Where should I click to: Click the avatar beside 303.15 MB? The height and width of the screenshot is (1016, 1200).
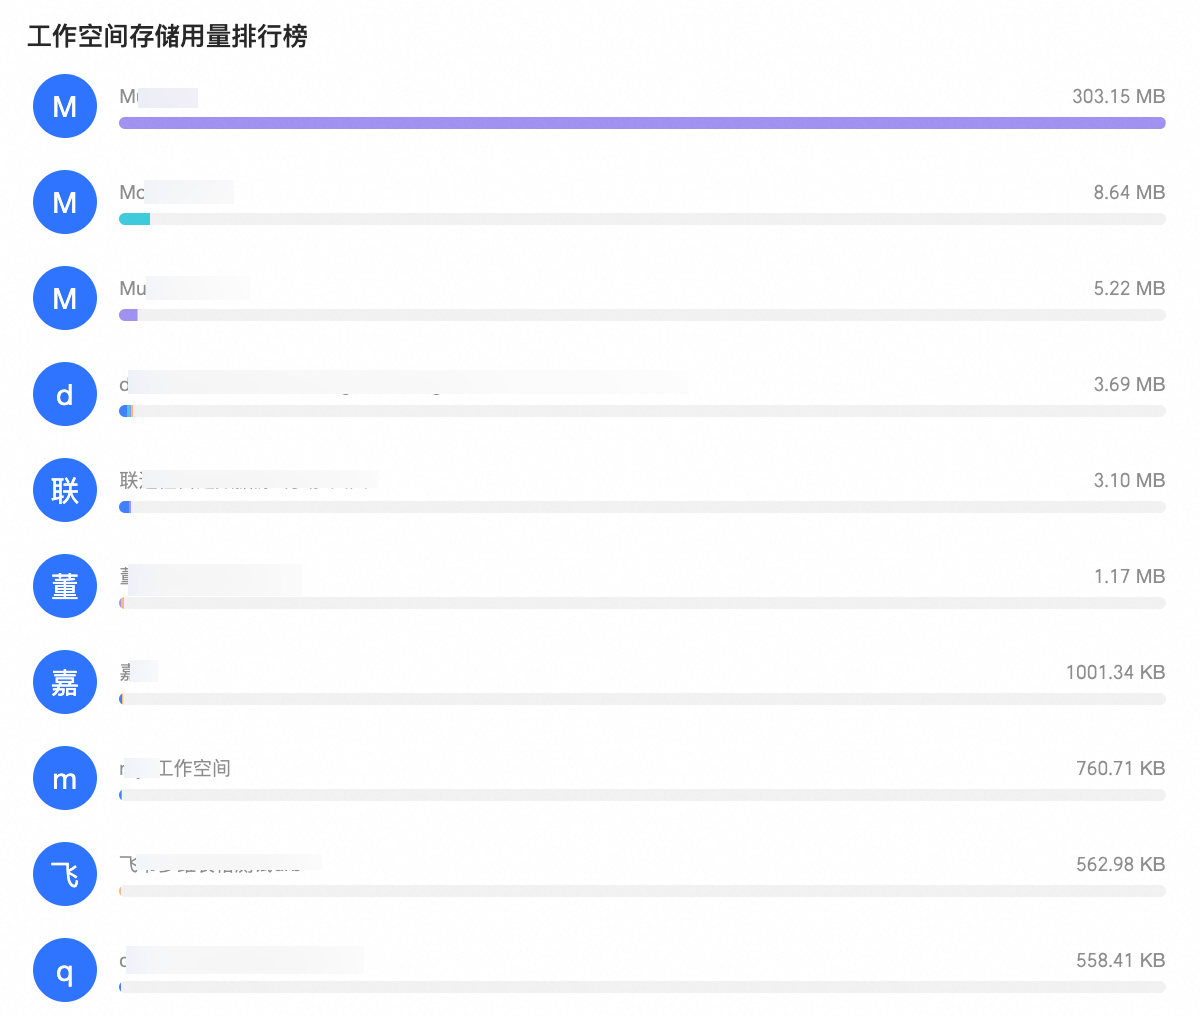pos(65,106)
